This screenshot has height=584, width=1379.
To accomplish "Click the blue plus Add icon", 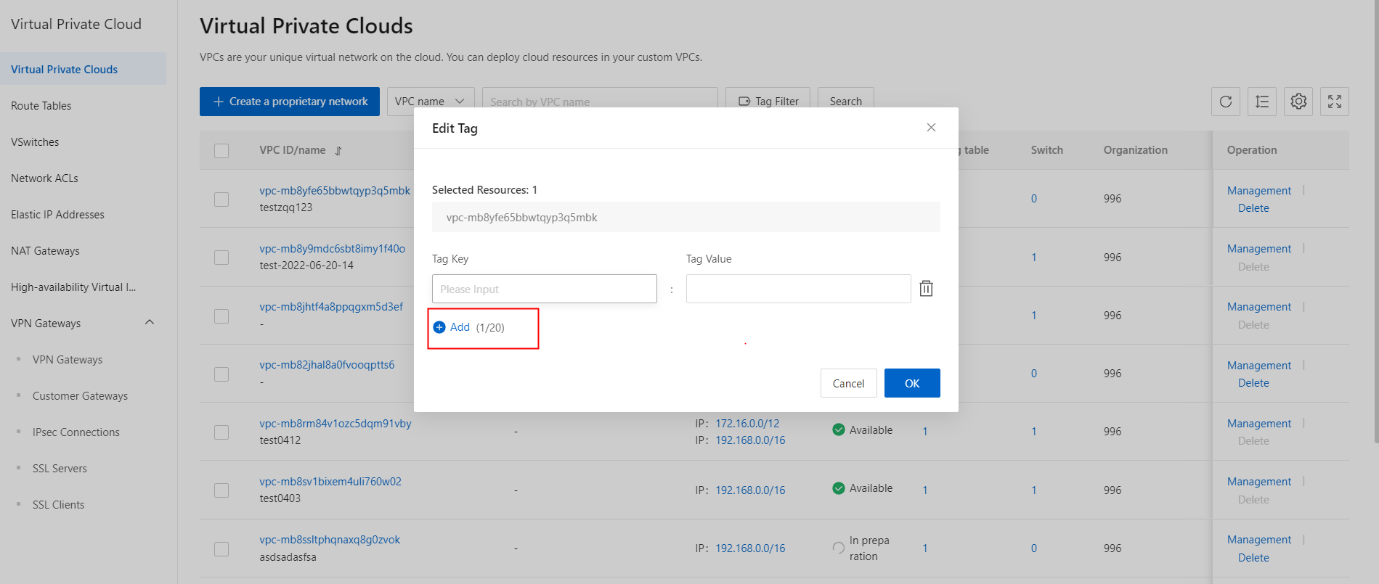I will (x=439, y=327).
